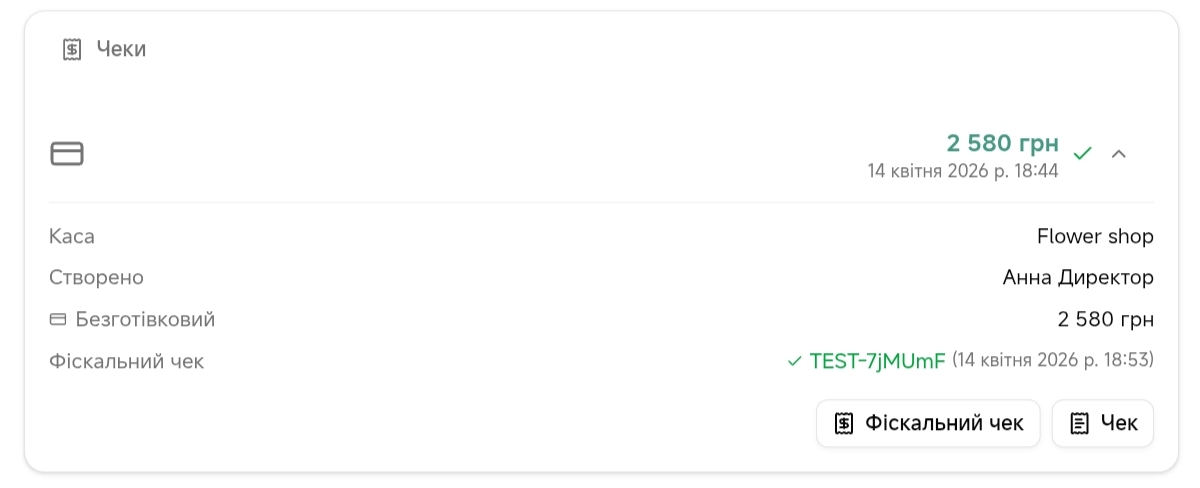Click the green checkmark beside the bold total
The image size is (1200, 488).
point(1082,153)
